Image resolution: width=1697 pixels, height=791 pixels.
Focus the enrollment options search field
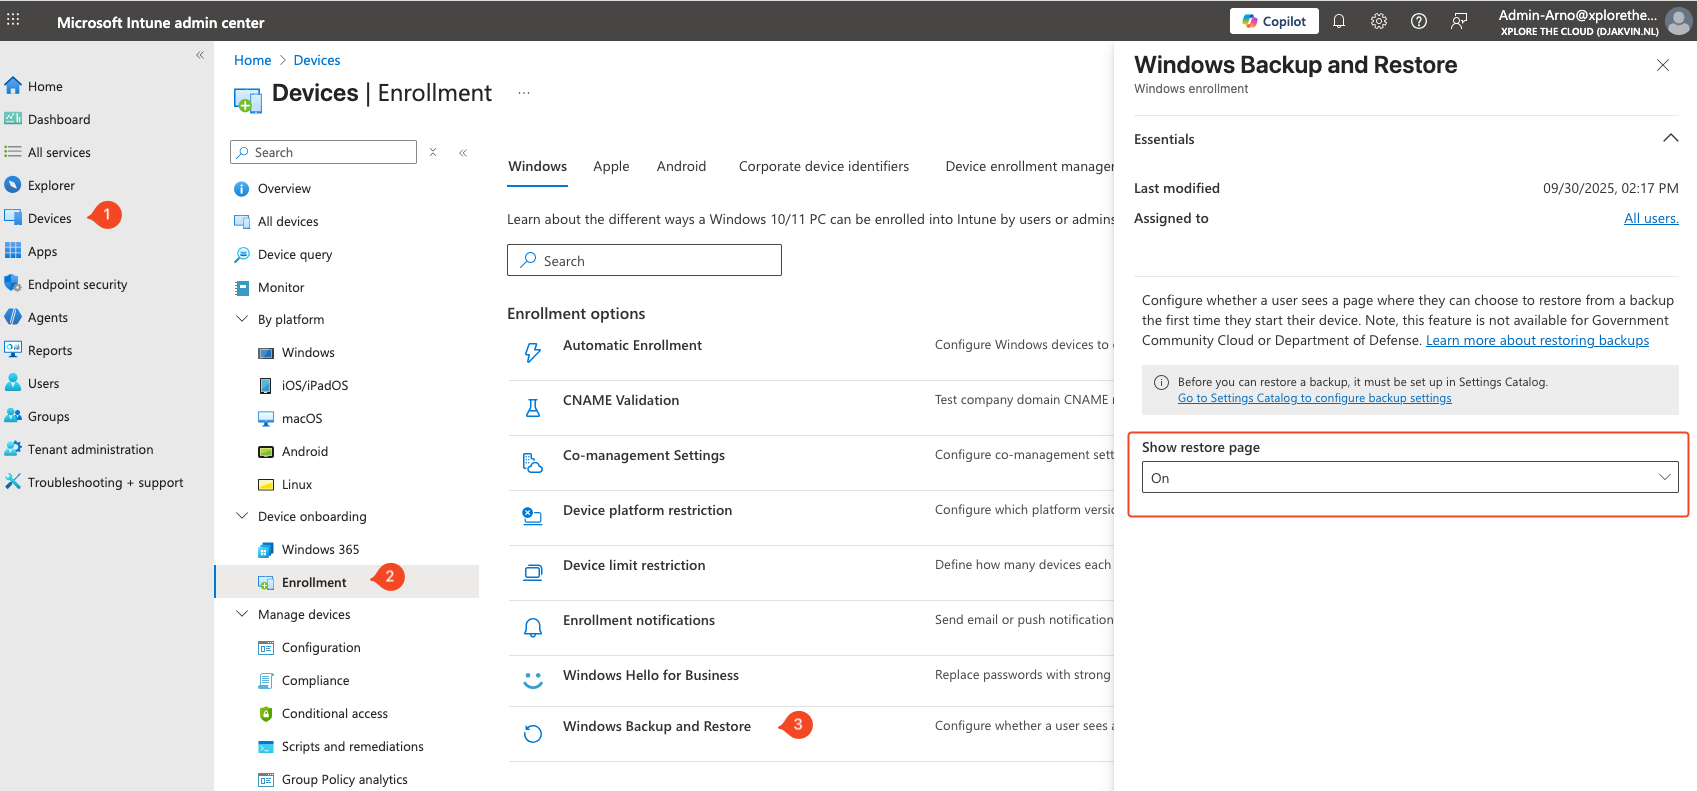pos(644,260)
